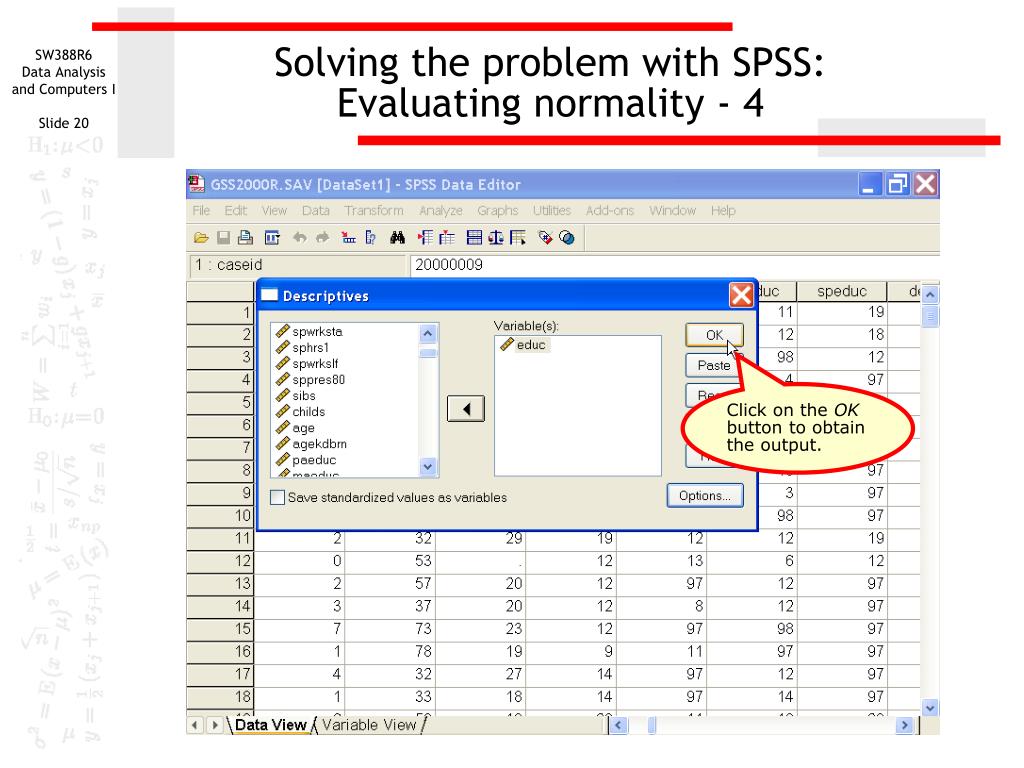Enable Save standardized values as variables checkbox
The image size is (1024, 768).
click(278, 498)
